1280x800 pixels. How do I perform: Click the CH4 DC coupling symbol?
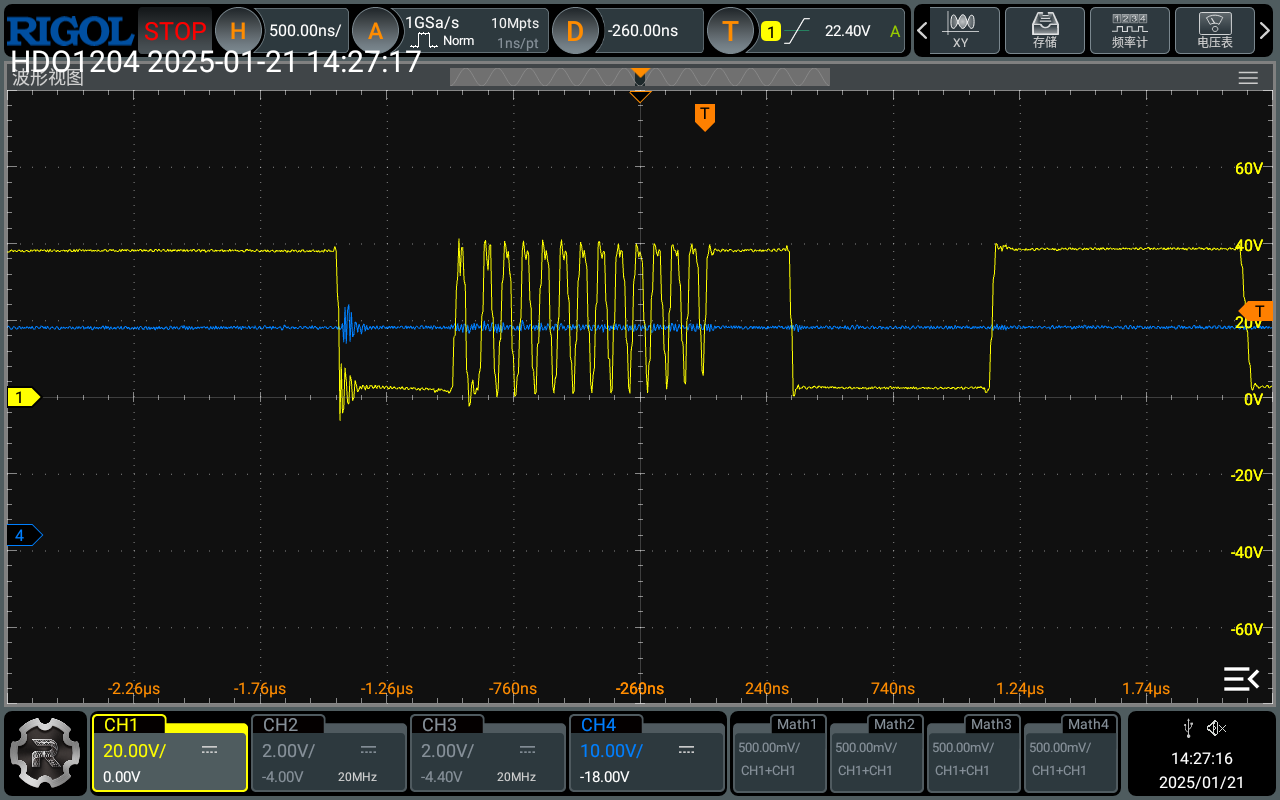[686, 751]
